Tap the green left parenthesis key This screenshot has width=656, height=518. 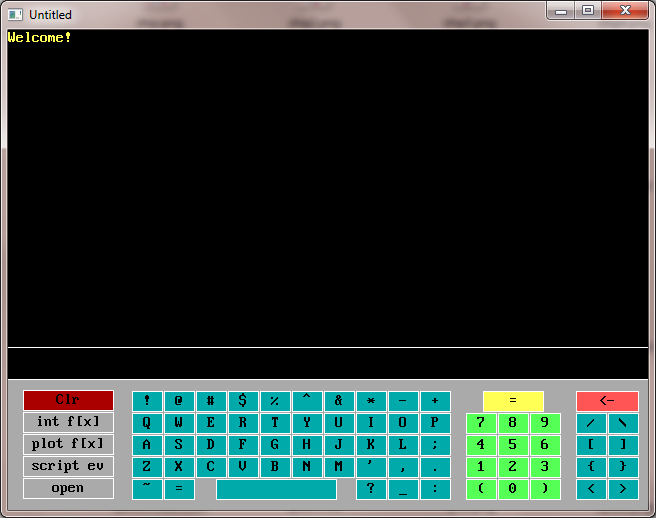click(x=481, y=490)
